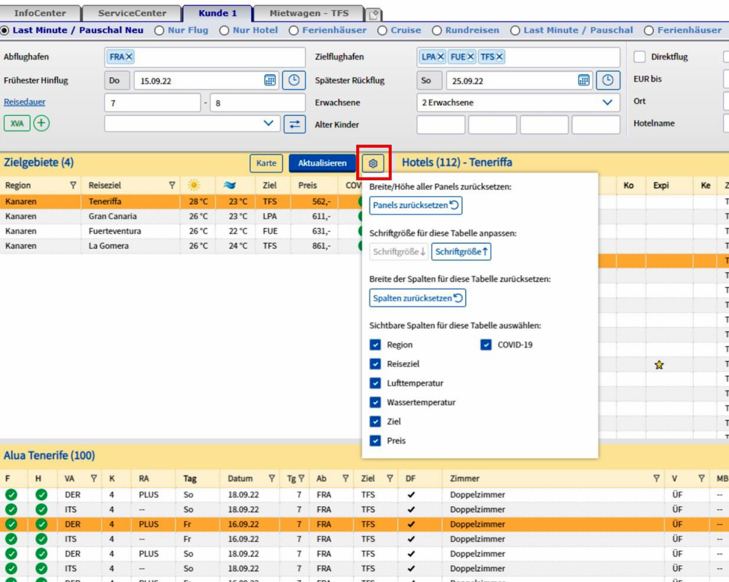
Task: Uncheck the Wassertemperatur column checkbox
Action: click(375, 402)
